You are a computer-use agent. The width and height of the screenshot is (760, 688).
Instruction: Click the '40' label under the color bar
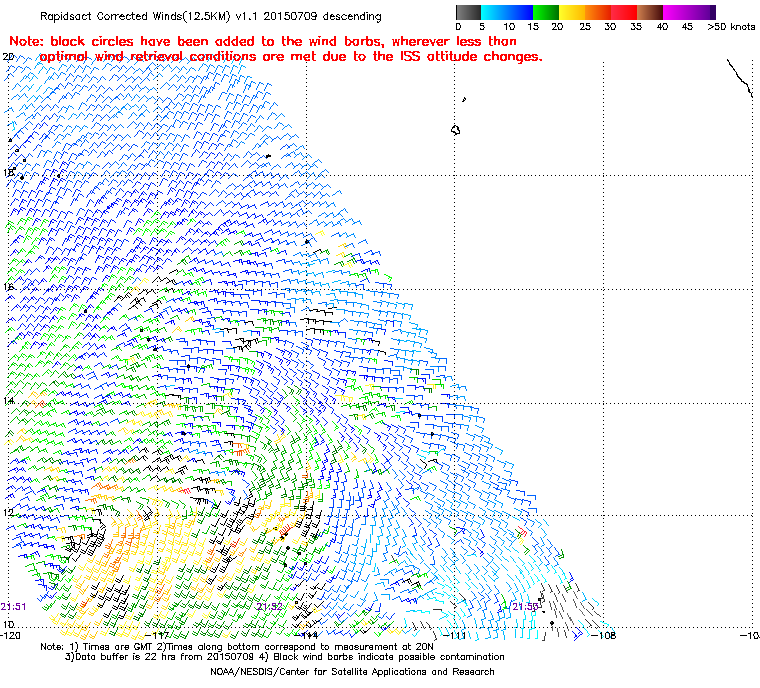pyautogui.click(x=662, y=27)
